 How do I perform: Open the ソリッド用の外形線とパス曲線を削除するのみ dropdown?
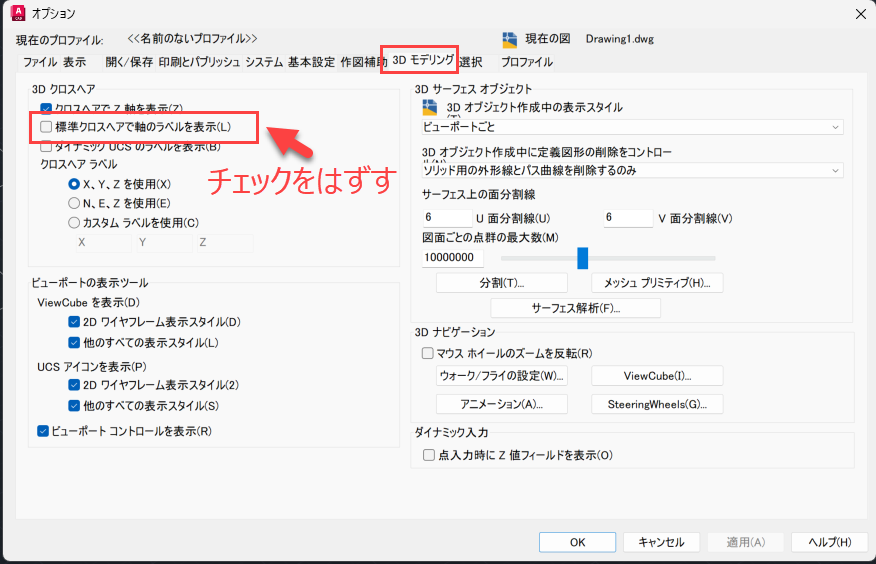pyautogui.click(x=632, y=170)
